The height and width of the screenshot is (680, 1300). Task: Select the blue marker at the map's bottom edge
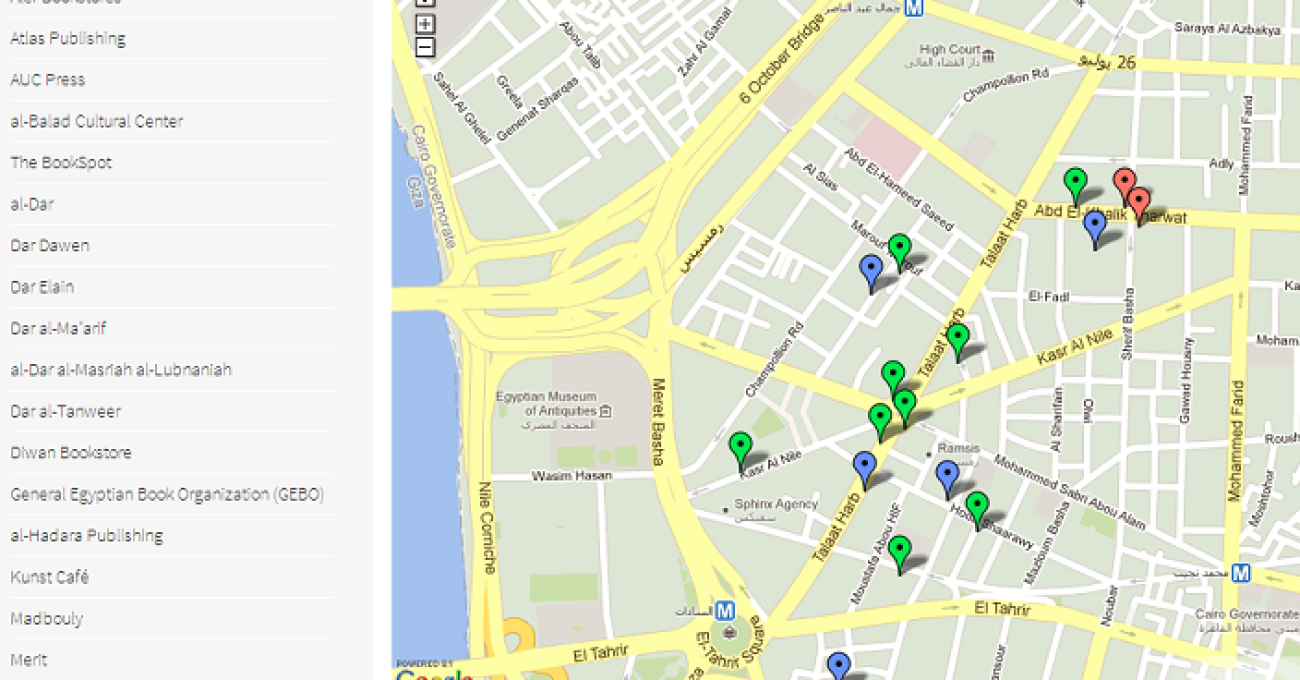click(839, 666)
